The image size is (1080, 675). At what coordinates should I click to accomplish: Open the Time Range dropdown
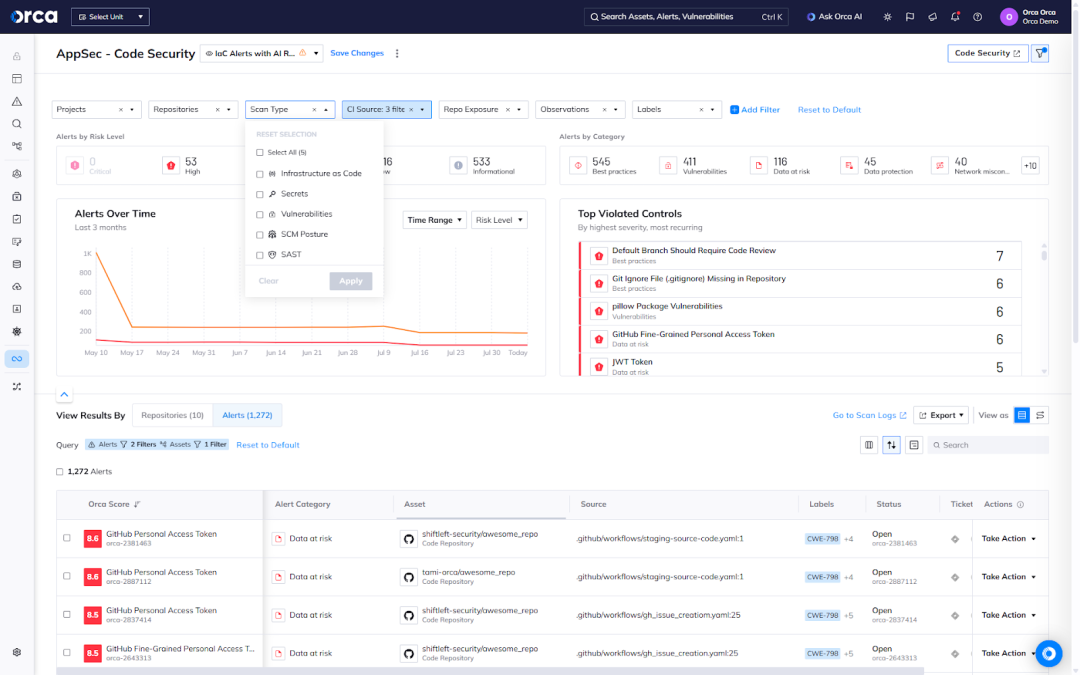click(435, 220)
